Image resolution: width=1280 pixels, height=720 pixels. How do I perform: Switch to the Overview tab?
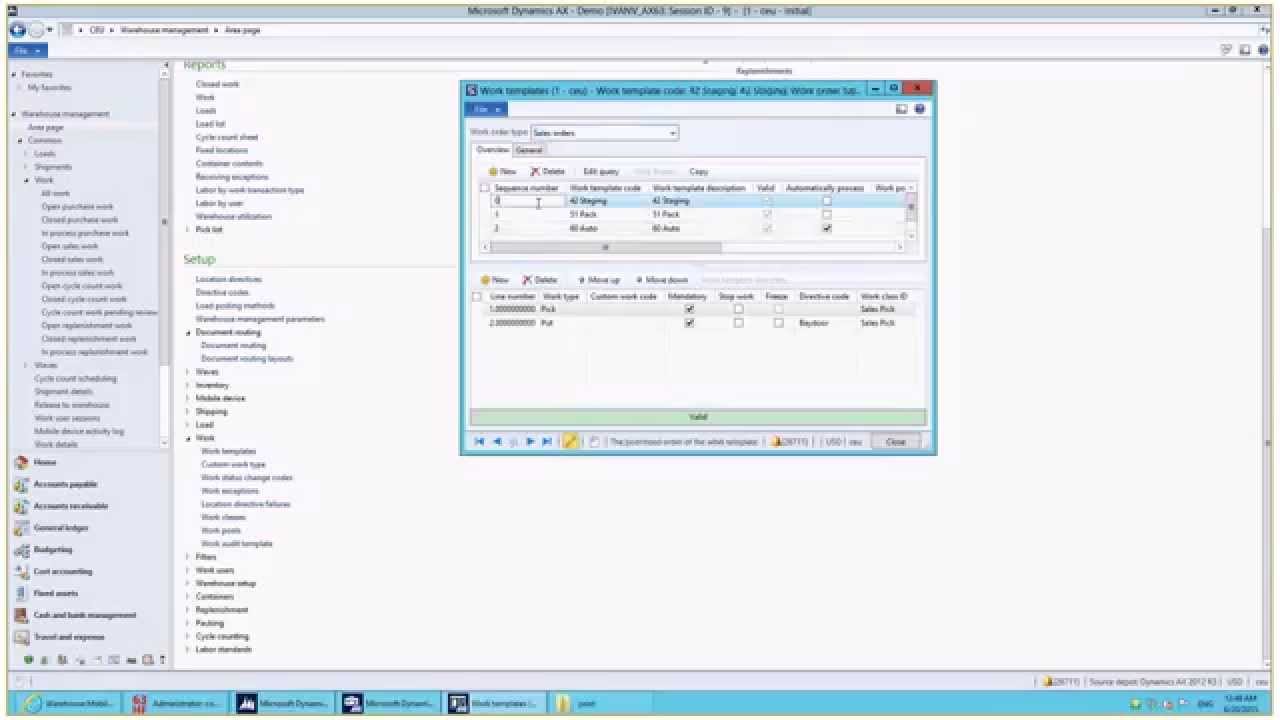pyautogui.click(x=492, y=150)
